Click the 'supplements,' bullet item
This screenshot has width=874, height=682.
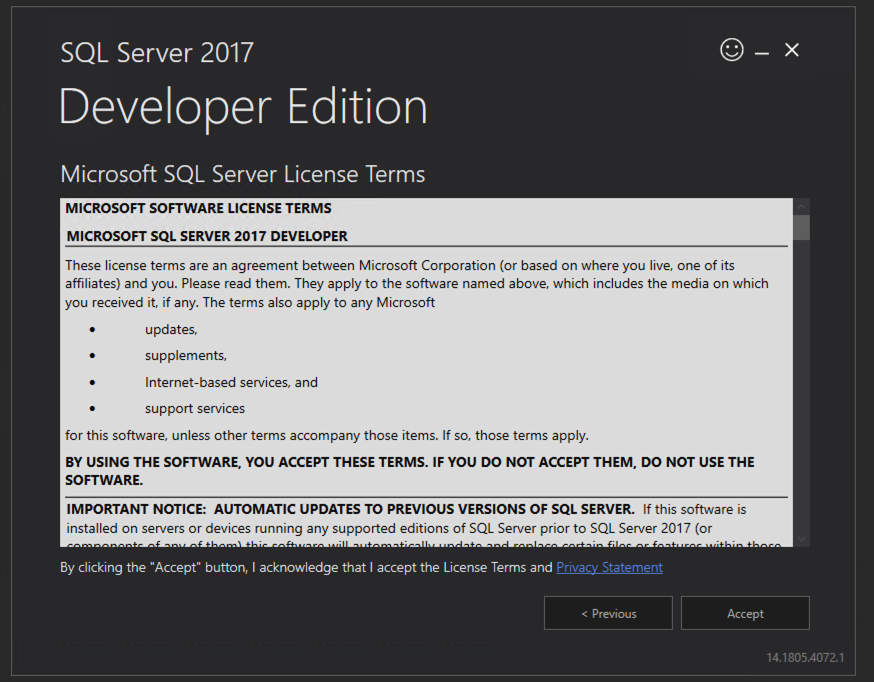click(186, 355)
